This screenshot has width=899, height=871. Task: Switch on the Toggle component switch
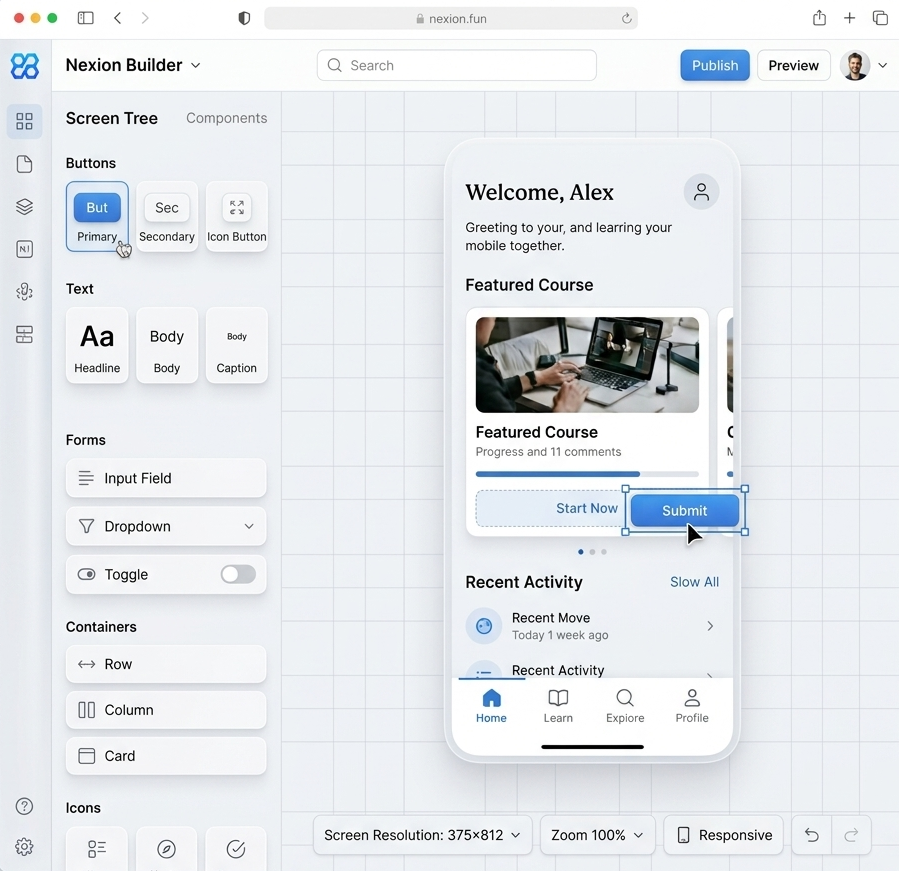tap(239, 574)
